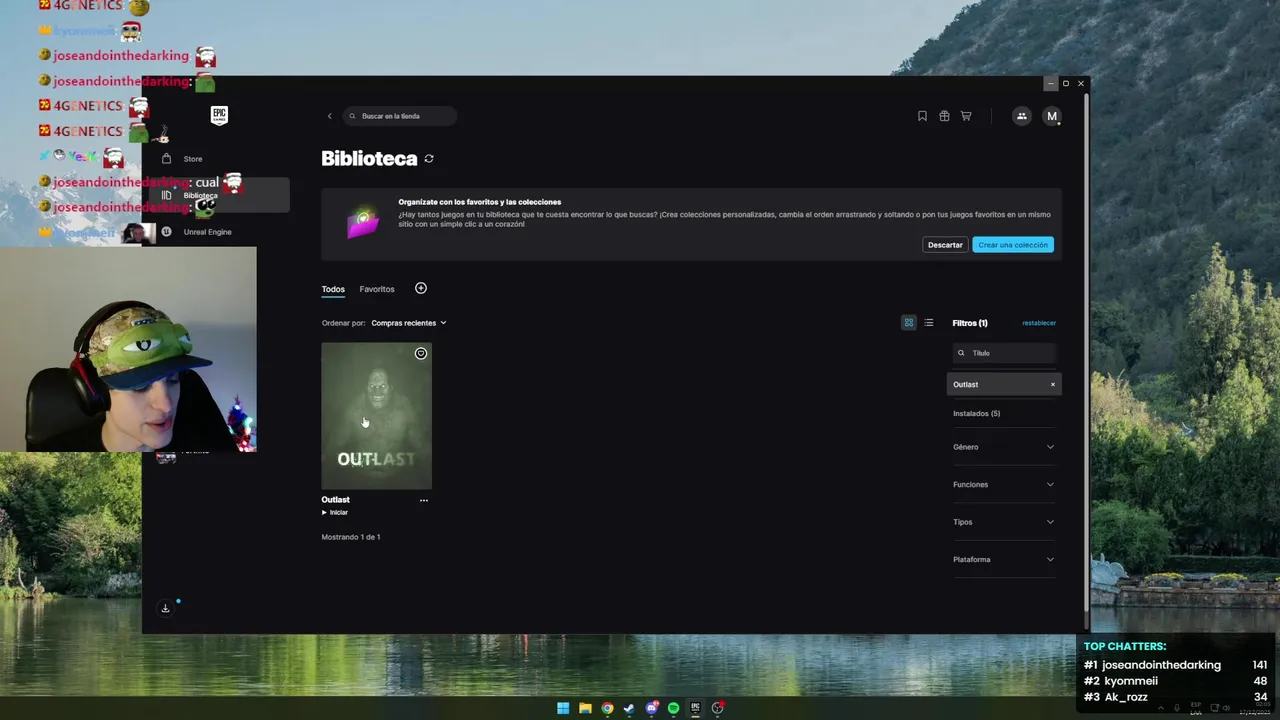Add a new collection with plus icon
This screenshot has height=720, width=1280.
[421, 288]
